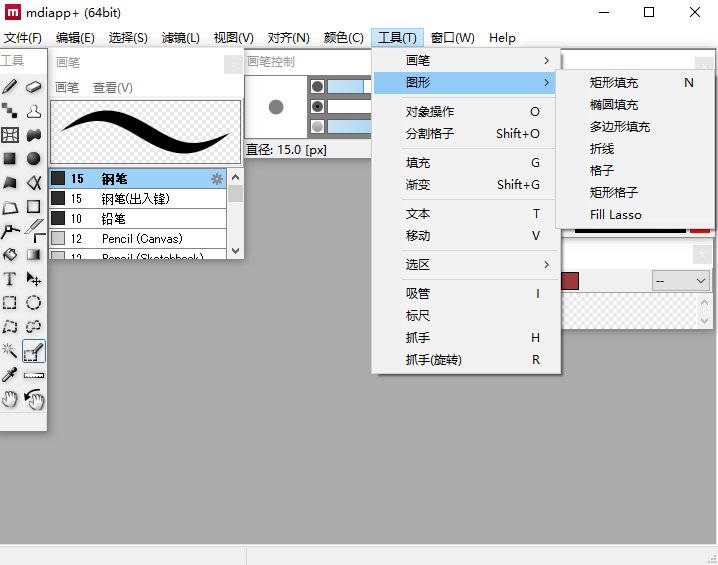The height and width of the screenshot is (565, 718).
Task: Open the 文件(F) menu
Action: click(x=22, y=38)
